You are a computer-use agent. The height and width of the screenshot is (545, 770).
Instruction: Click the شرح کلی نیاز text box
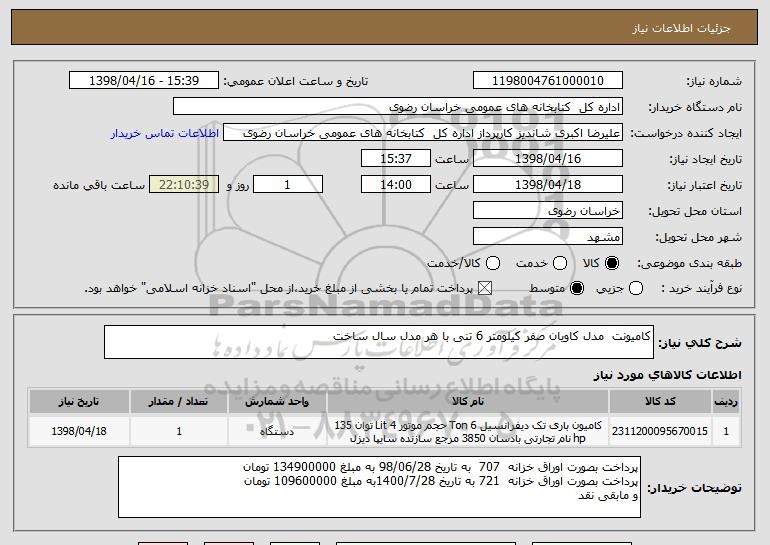(x=378, y=341)
